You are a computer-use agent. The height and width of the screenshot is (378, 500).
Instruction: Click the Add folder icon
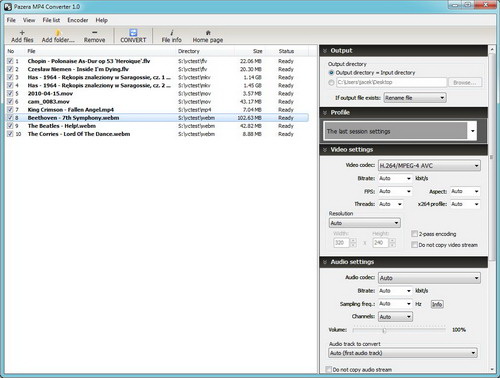[58, 33]
